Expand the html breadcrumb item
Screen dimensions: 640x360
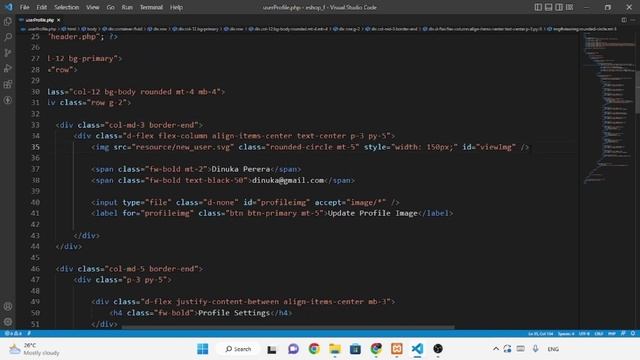69,29
